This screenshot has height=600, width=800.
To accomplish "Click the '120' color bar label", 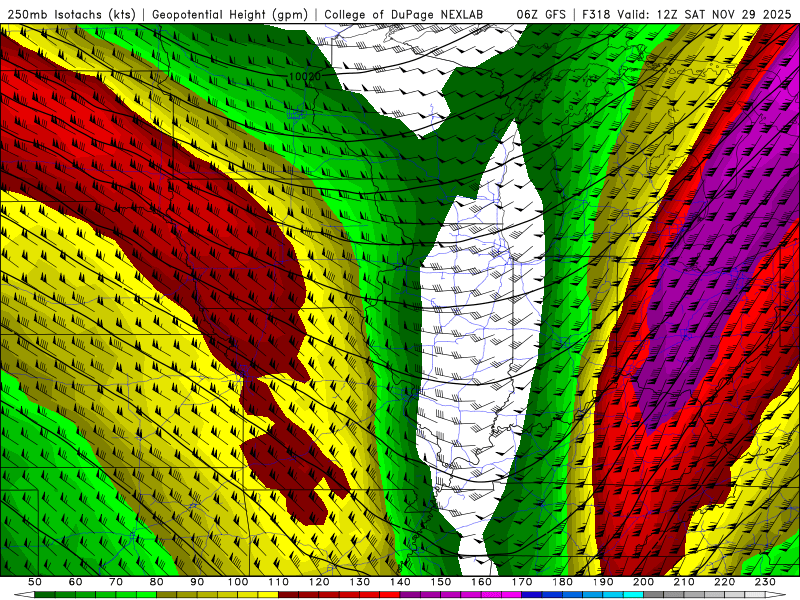I will coord(319,582).
